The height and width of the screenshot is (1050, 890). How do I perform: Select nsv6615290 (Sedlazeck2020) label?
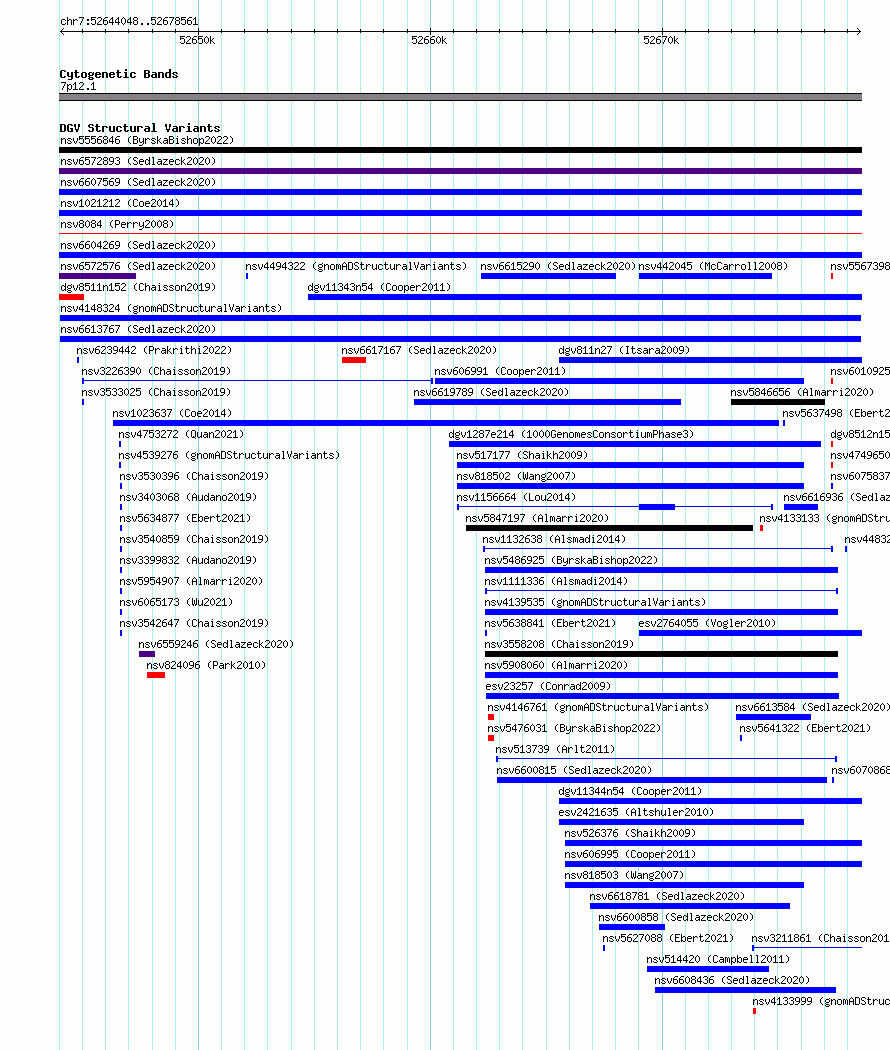(x=558, y=266)
